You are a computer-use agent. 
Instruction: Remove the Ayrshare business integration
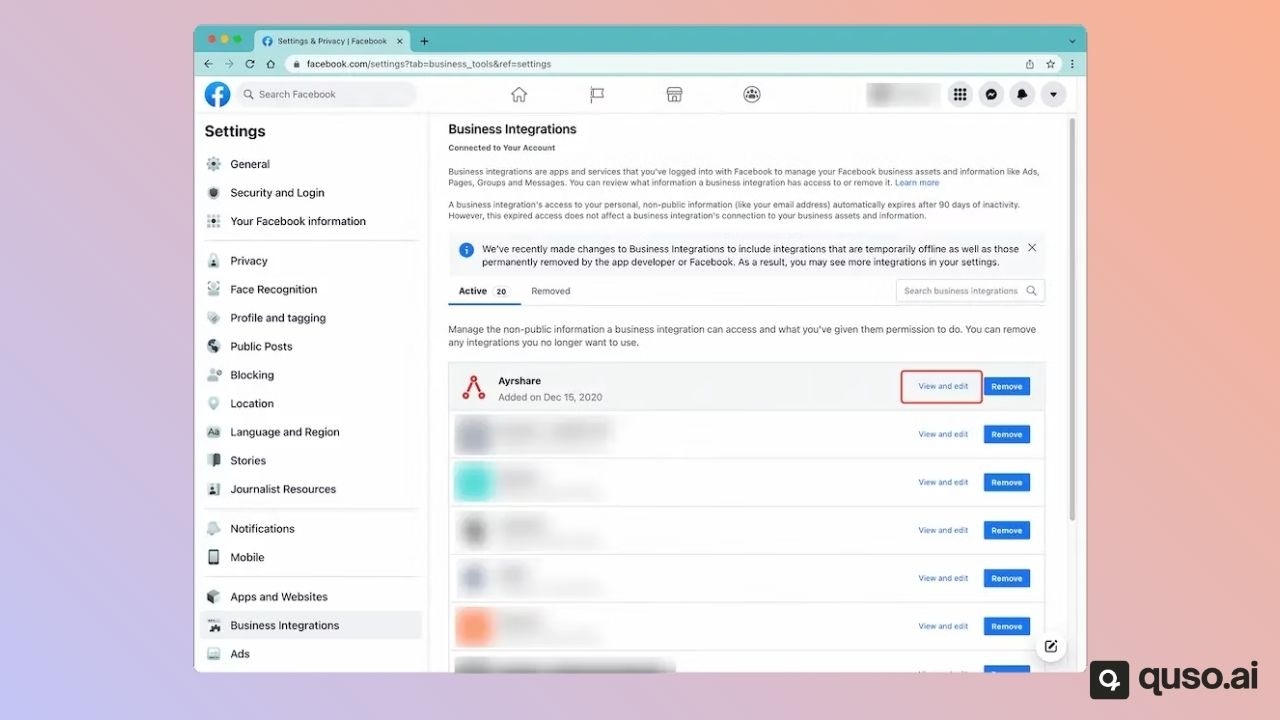[x=1007, y=386]
